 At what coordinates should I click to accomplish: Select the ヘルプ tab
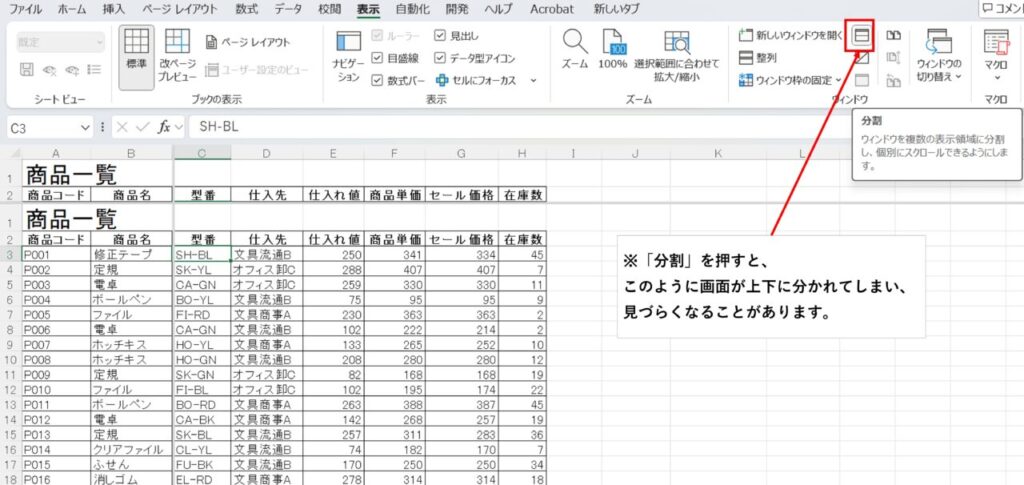499,9
